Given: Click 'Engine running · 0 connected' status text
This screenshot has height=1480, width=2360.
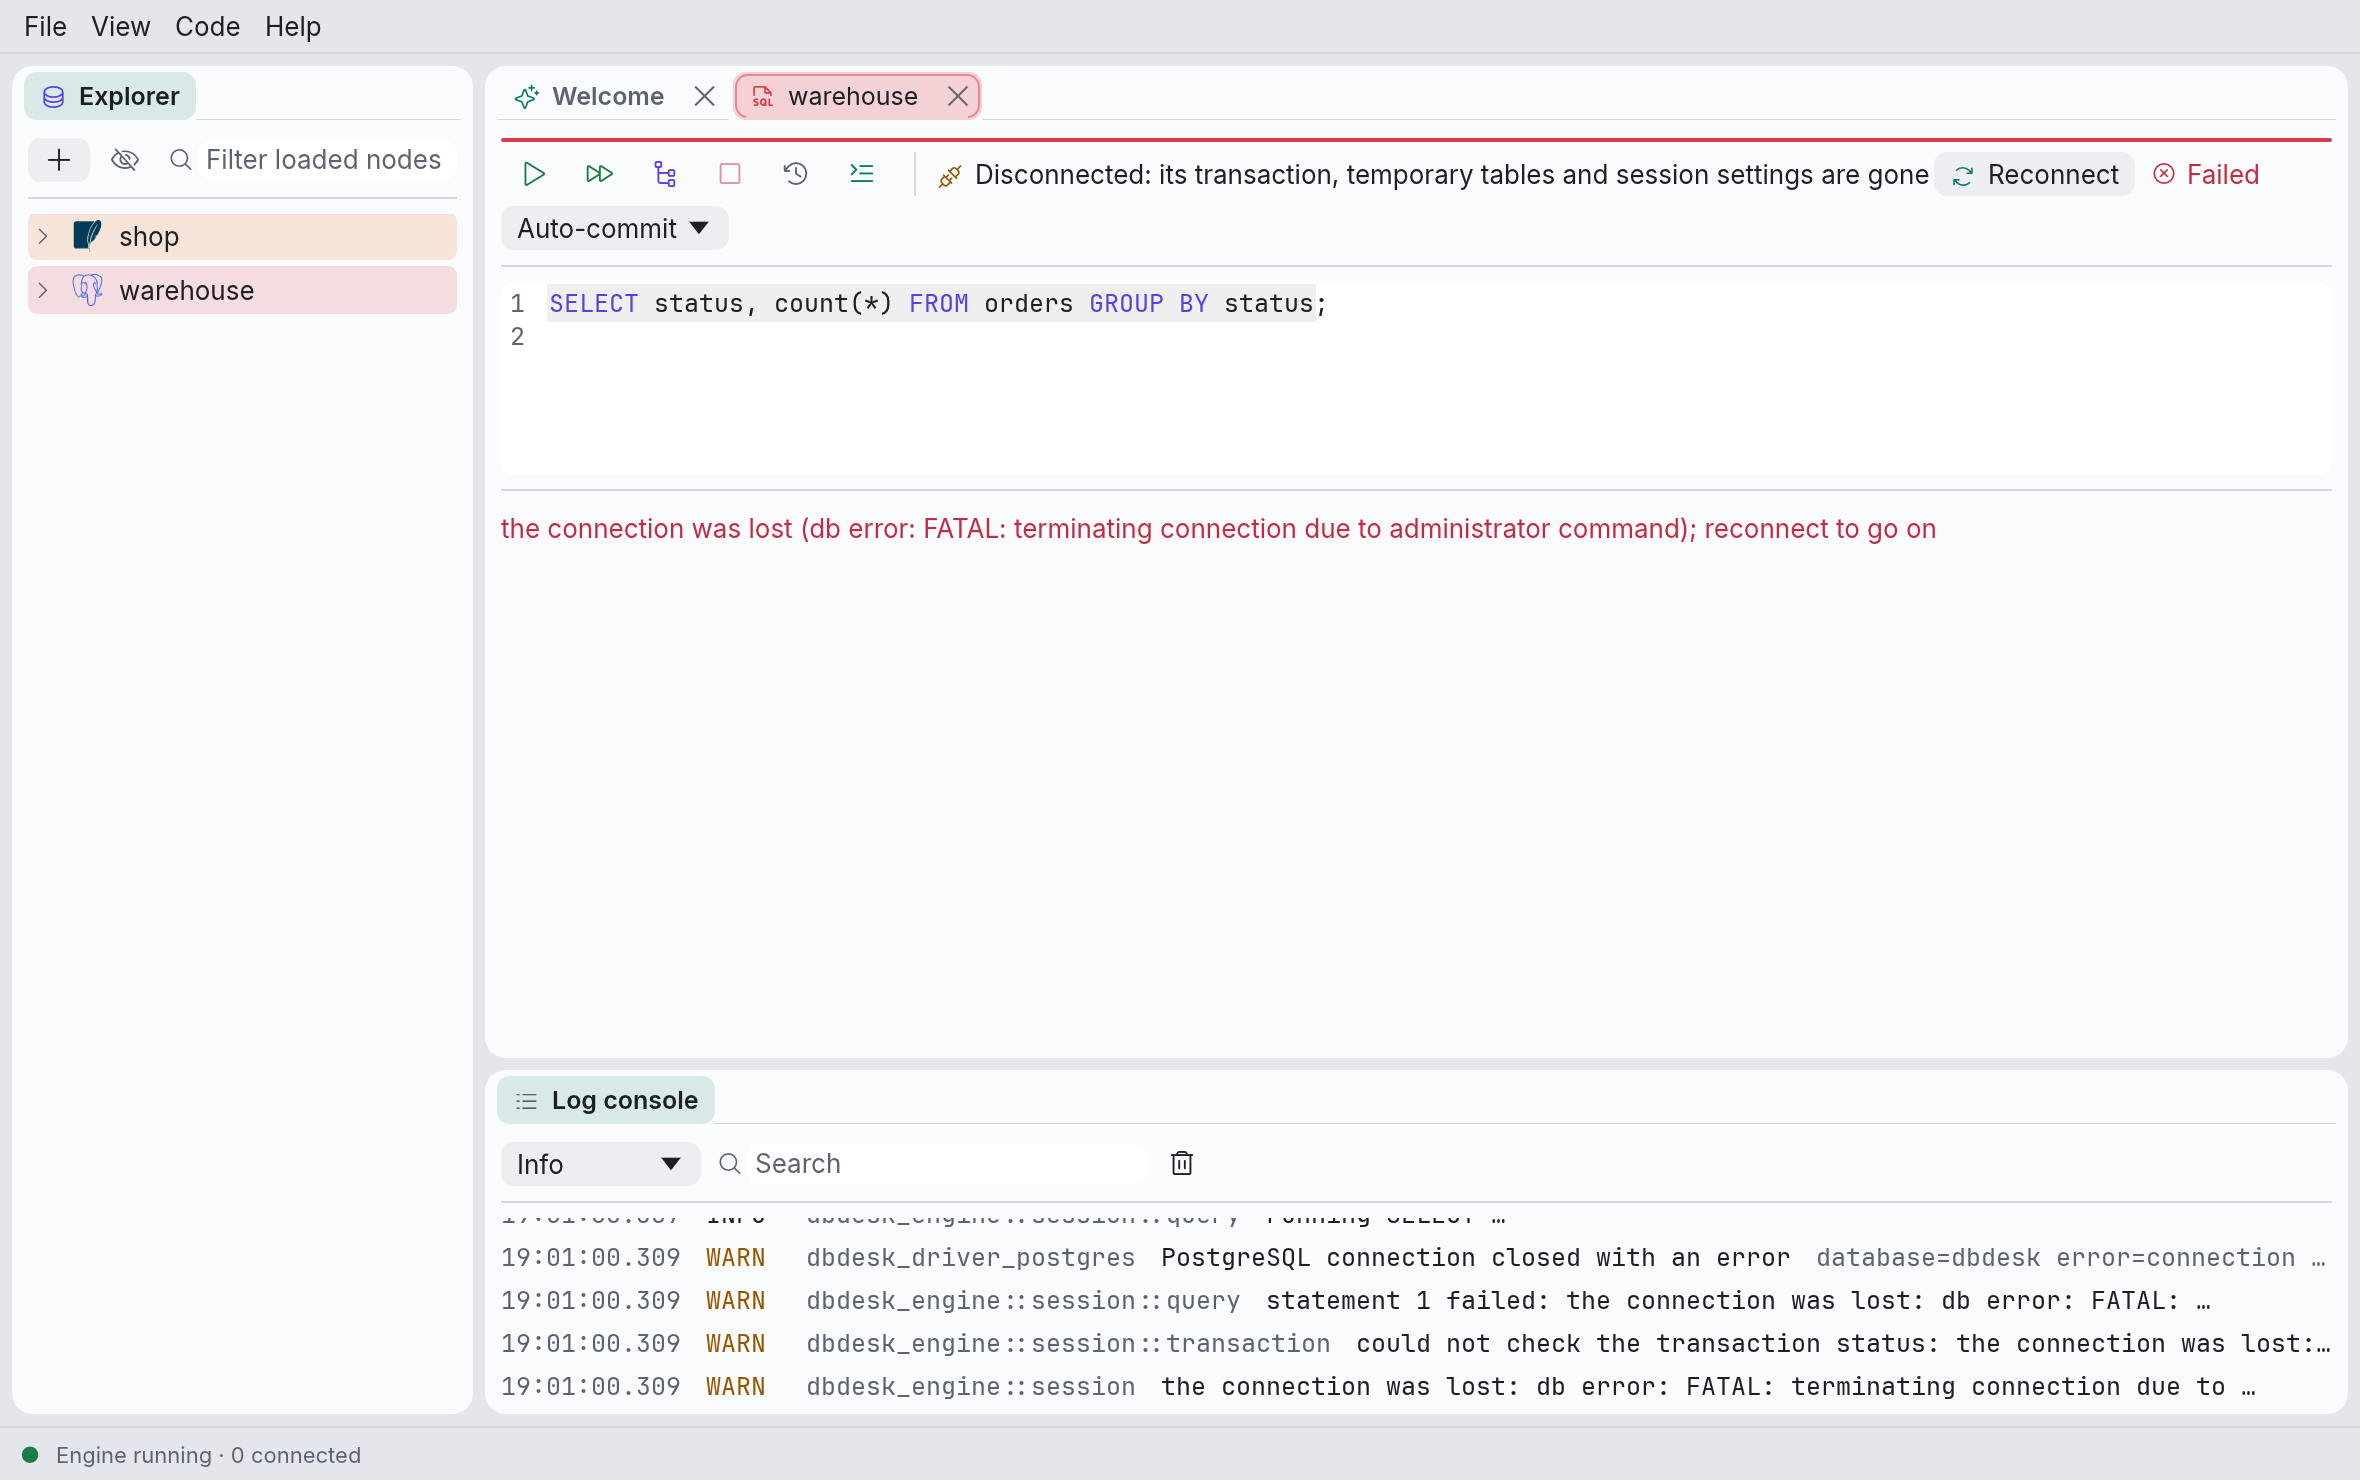Looking at the screenshot, I should pos(208,1455).
